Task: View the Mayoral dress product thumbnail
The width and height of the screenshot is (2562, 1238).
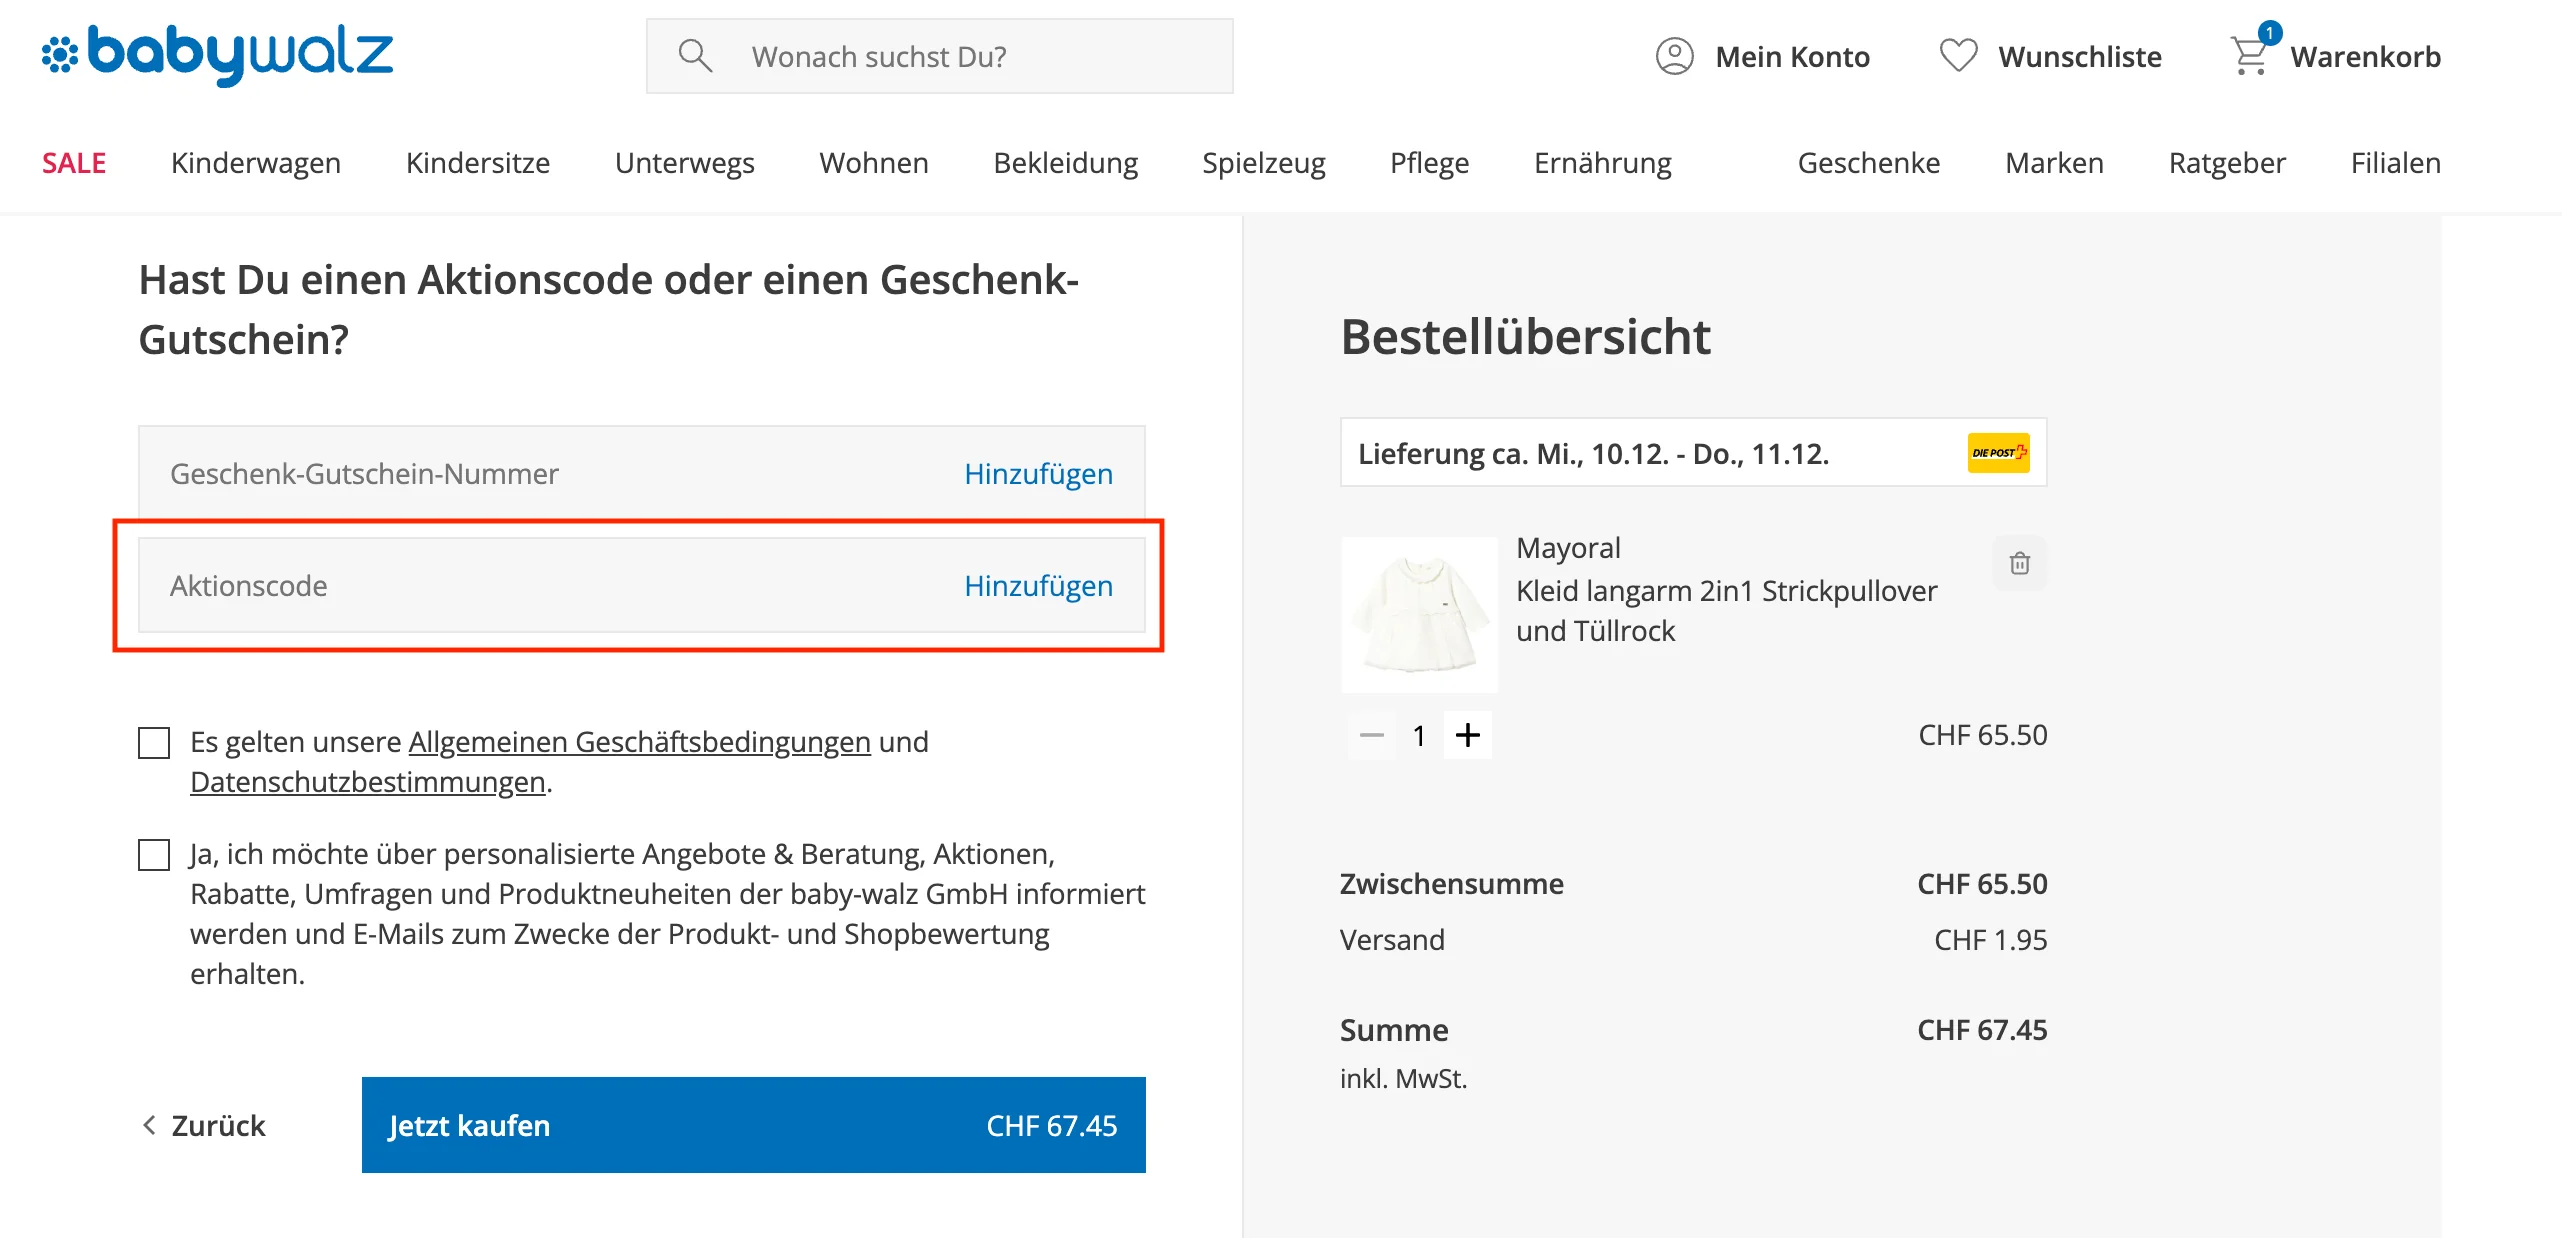Action: tap(1419, 615)
